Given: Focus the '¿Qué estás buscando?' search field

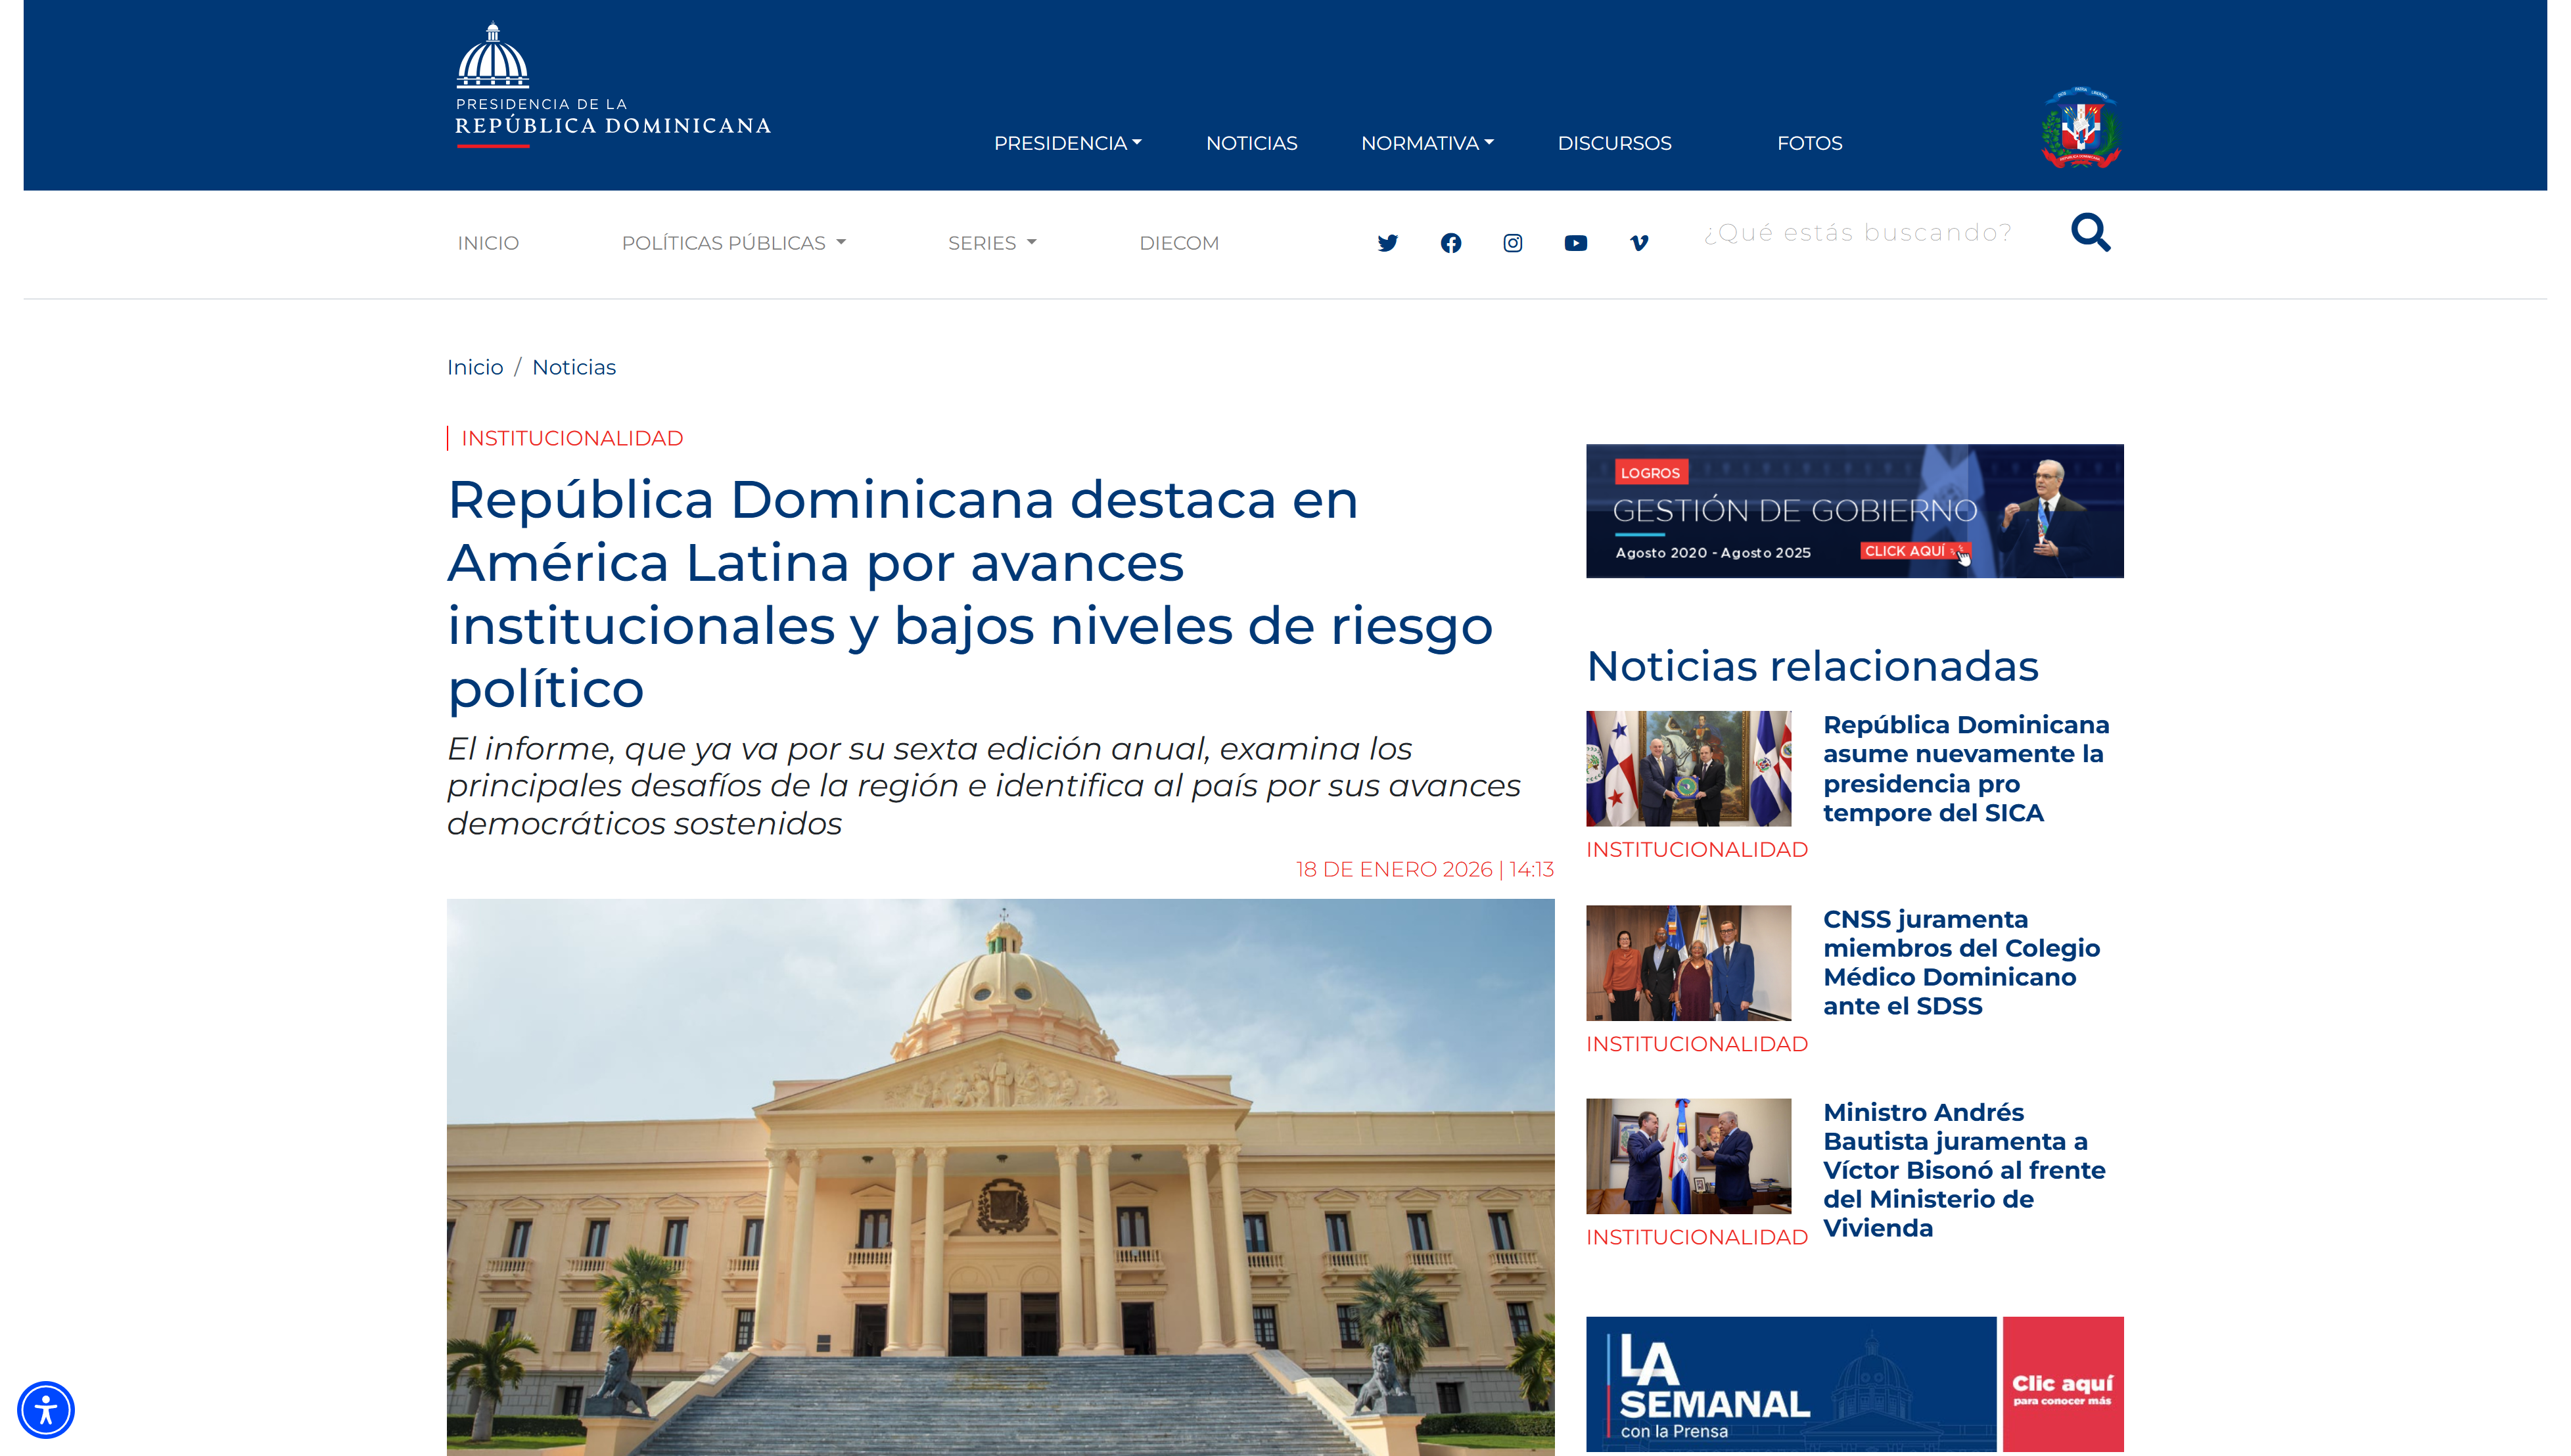Looking at the screenshot, I should tap(1858, 233).
